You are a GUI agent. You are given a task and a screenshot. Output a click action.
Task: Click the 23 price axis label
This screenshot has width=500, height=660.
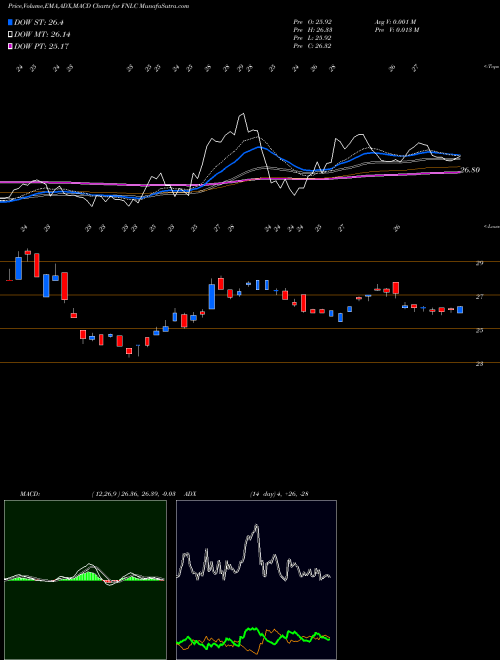[x=479, y=364]
